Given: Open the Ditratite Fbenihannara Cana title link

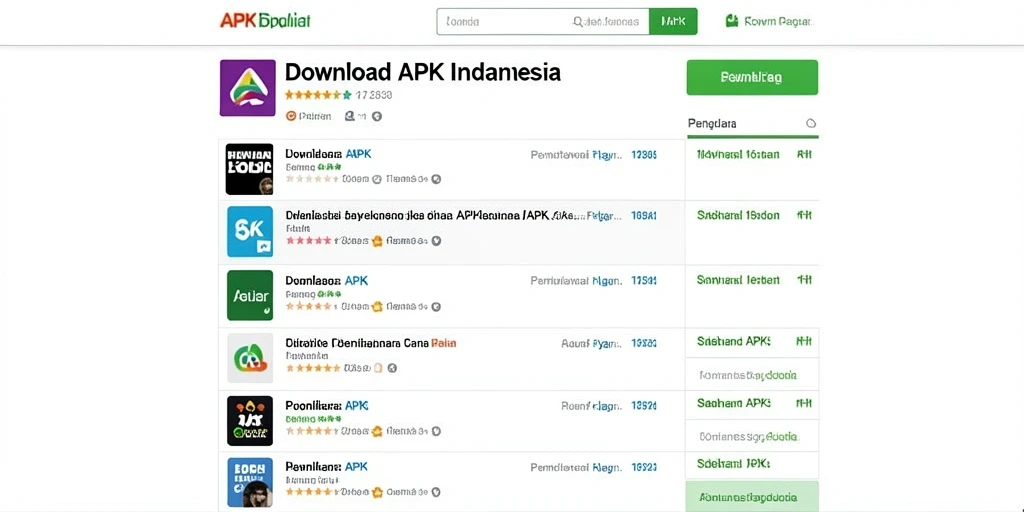Looking at the screenshot, I should (371, 343).
